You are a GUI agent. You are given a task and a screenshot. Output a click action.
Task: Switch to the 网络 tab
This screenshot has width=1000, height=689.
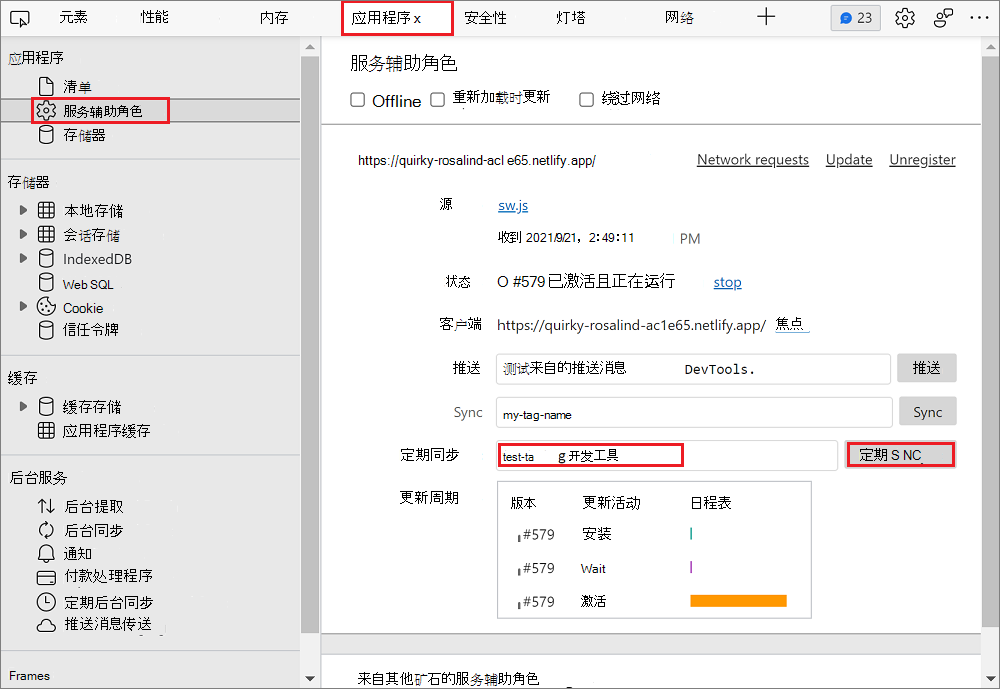(x=678, y=17)
